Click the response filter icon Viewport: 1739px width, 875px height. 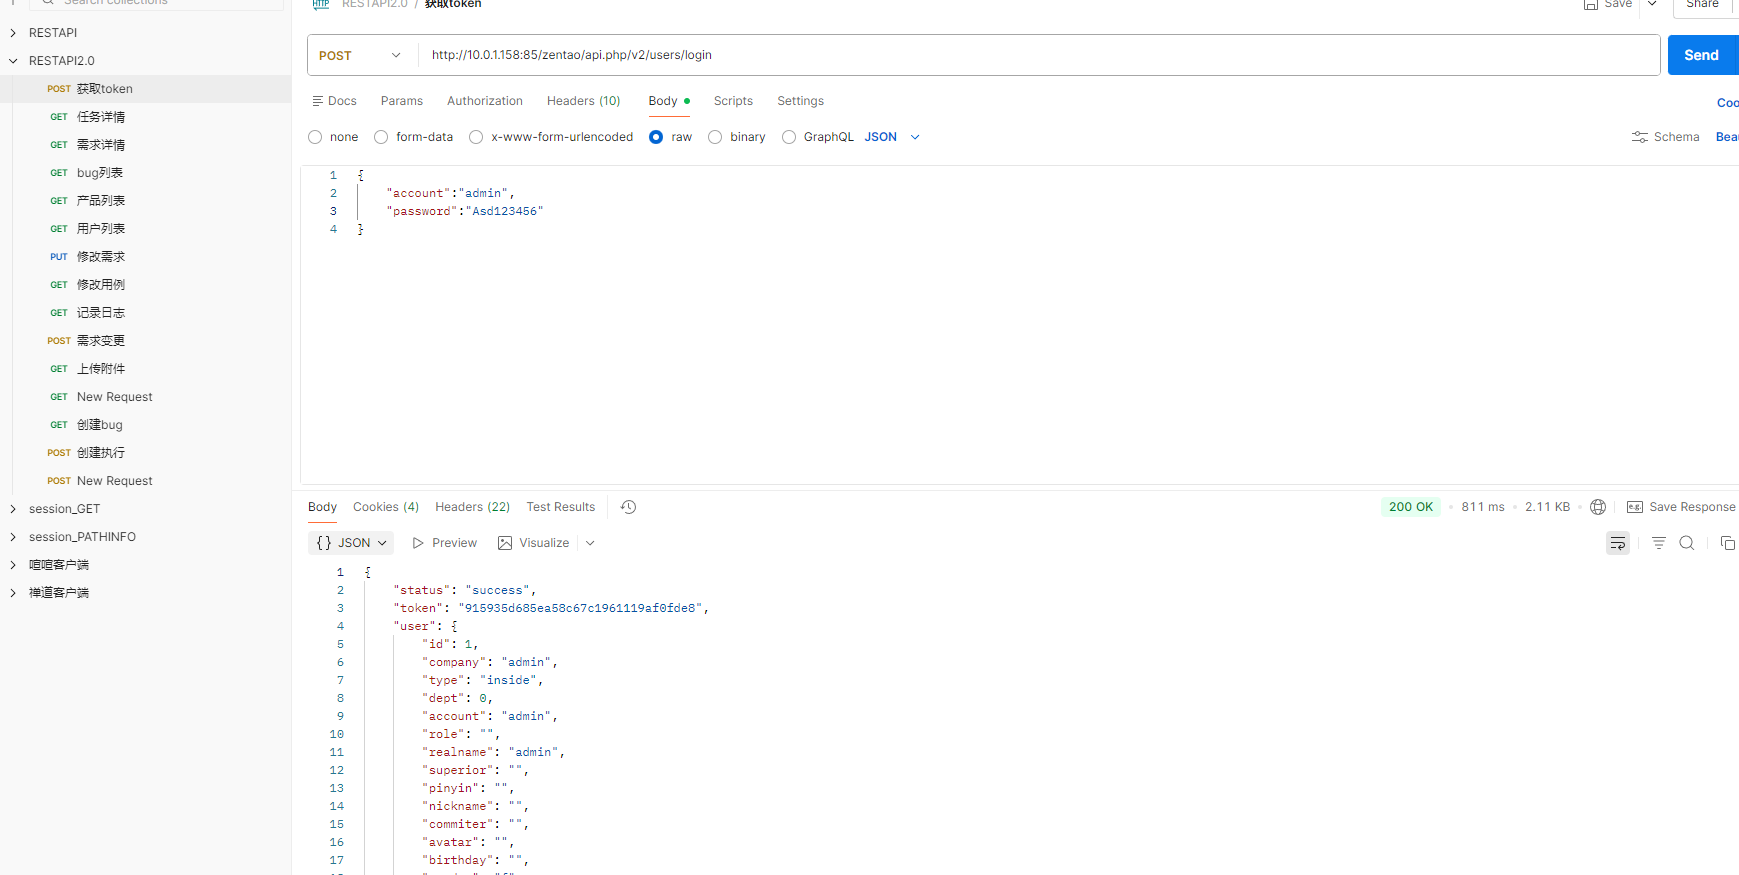click(1659, 543)
